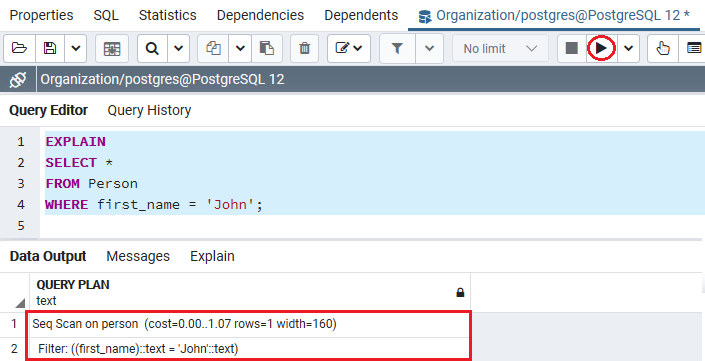Viewport: 705px width, 361px height.
Task: Click the Copy icon in toolbar
Action: (x=213, y=48)
